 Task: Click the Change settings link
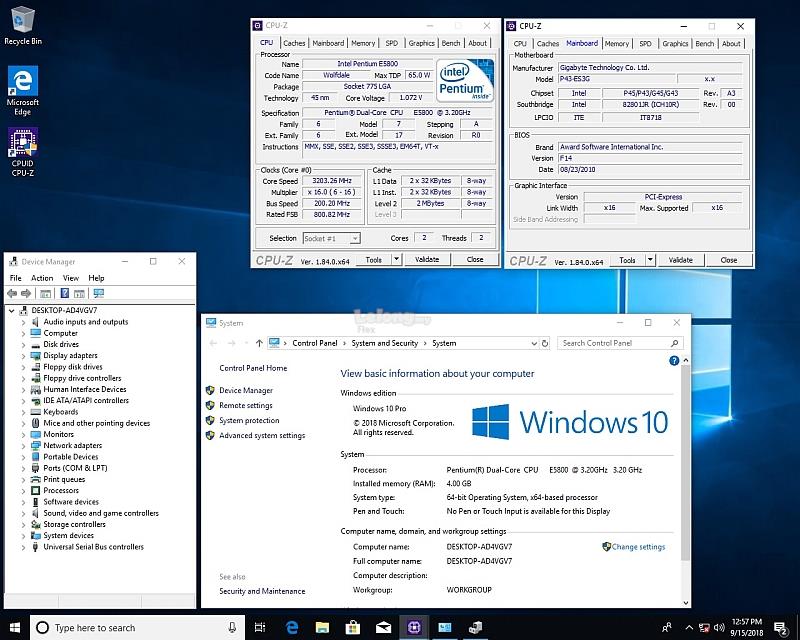click(x=638, y=547)
